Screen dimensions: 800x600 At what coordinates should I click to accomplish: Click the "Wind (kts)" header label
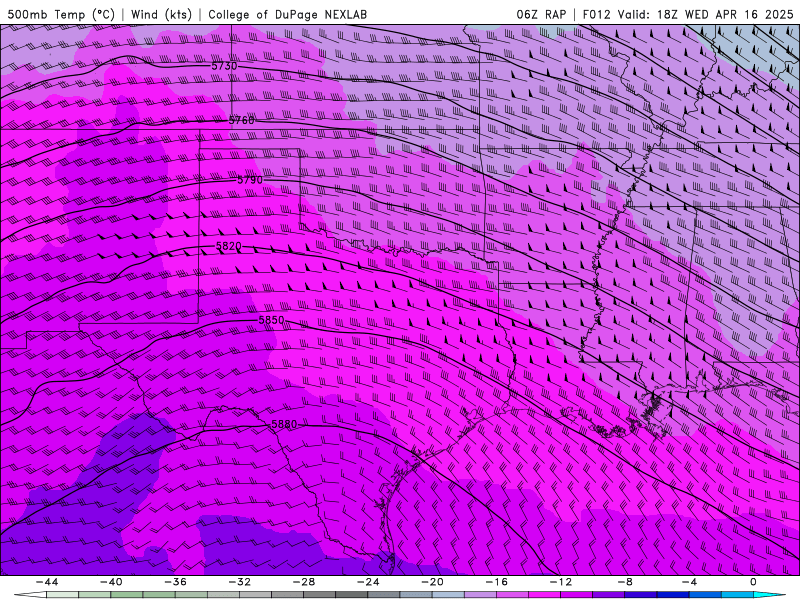(161, 14)
